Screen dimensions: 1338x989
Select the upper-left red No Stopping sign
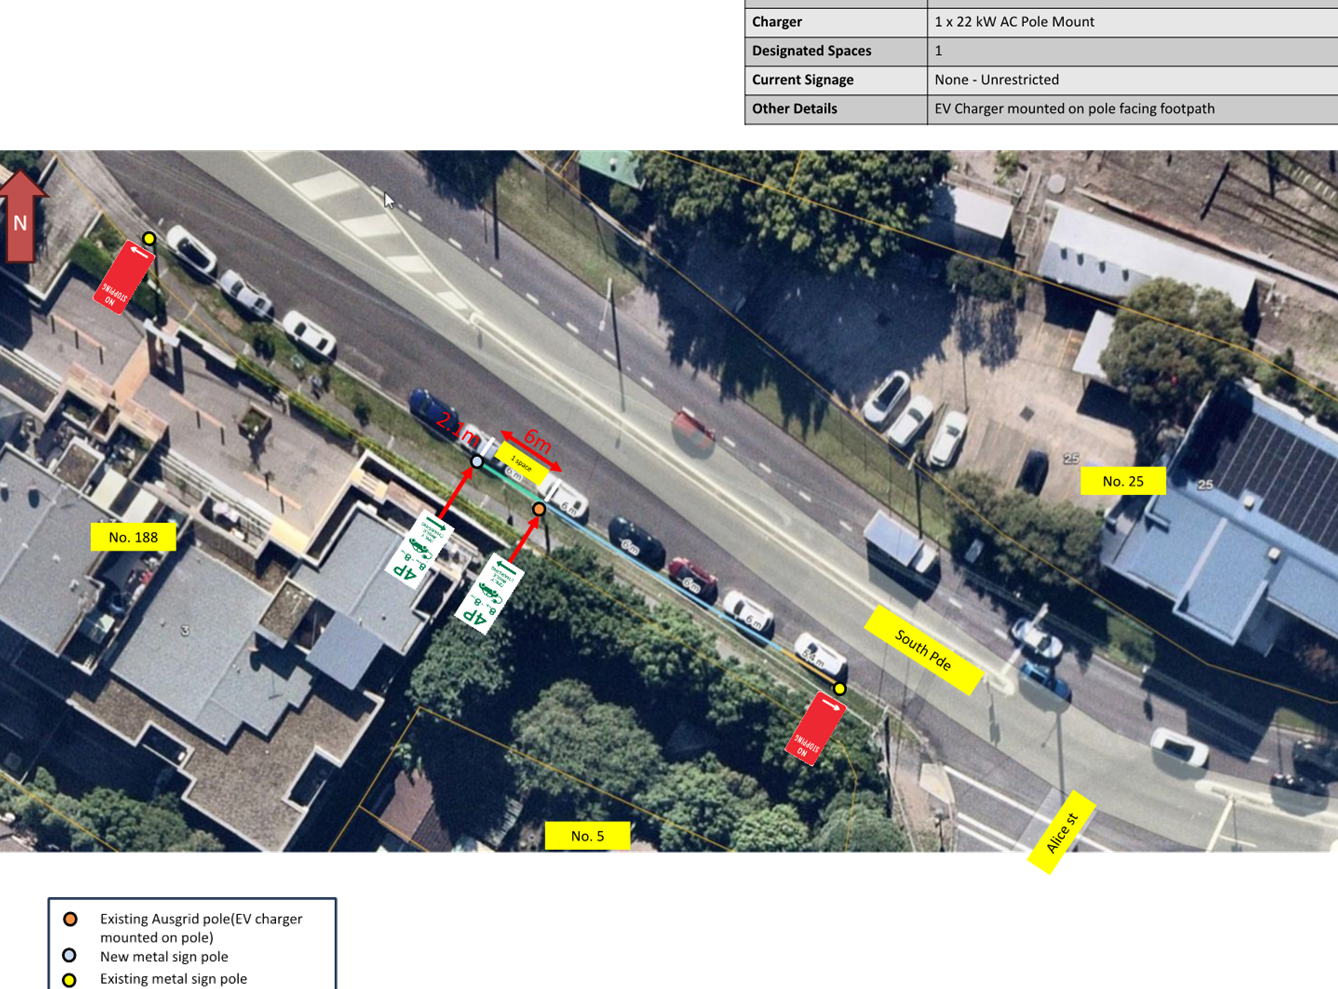123,278
